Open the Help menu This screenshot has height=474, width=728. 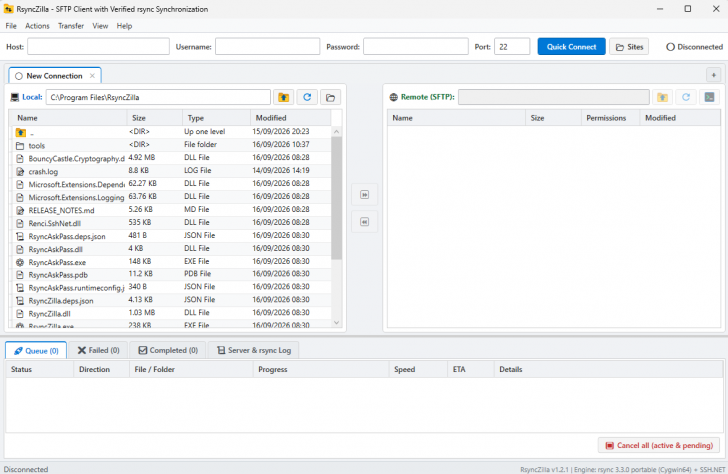pos(124,26)
